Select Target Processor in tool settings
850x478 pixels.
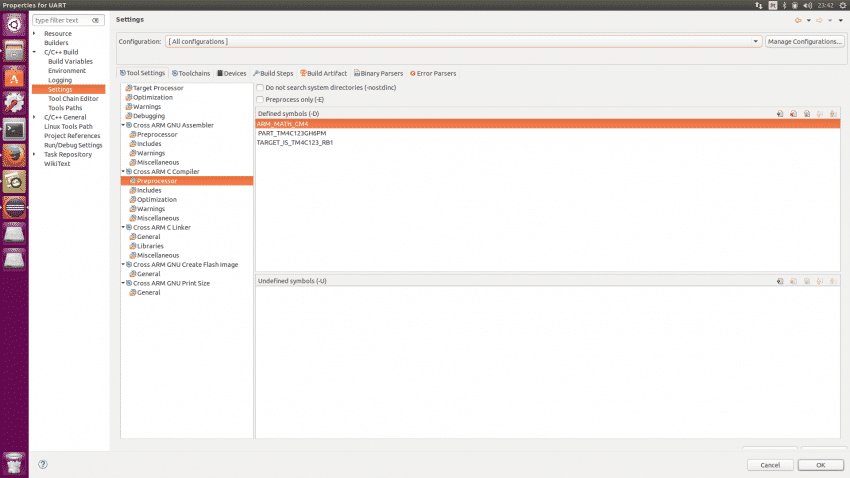click(x=158, y=88)
